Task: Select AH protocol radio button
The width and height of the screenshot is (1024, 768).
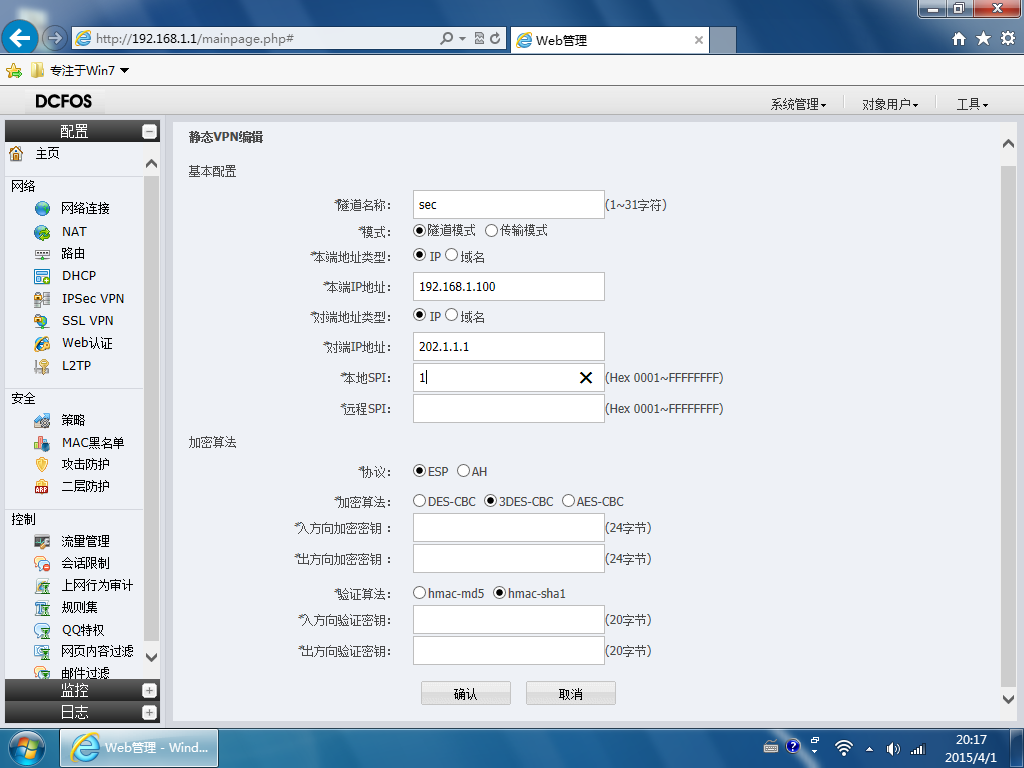Action: (463, 471)
